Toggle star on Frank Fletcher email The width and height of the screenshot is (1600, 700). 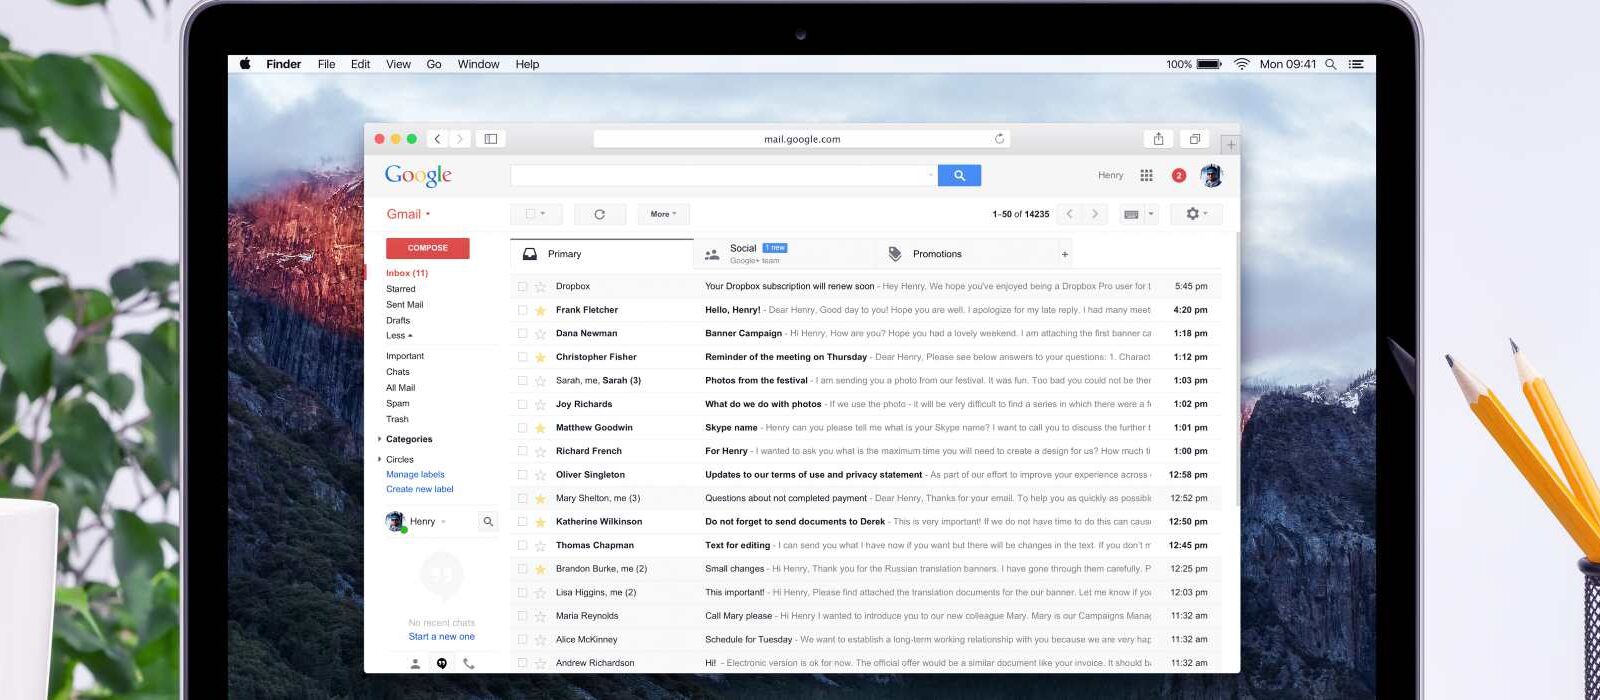coord(540,310)
